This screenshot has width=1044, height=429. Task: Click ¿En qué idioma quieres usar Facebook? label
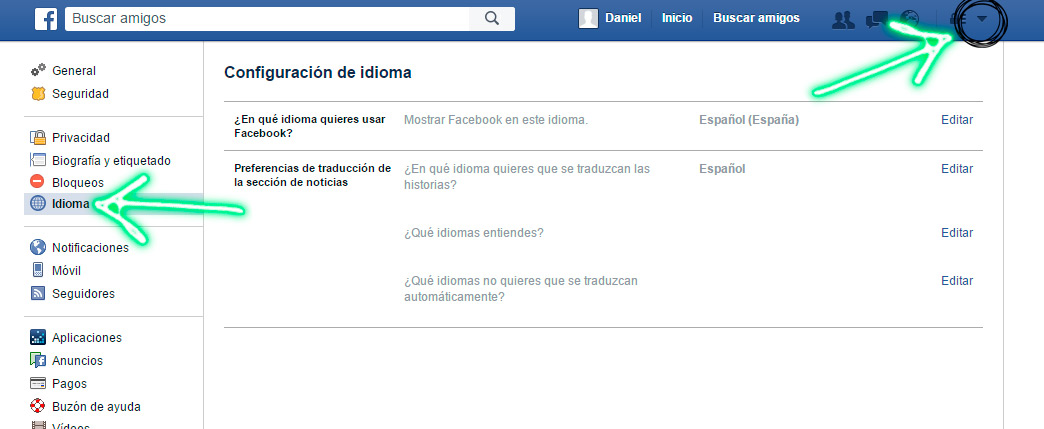[310, 127]
